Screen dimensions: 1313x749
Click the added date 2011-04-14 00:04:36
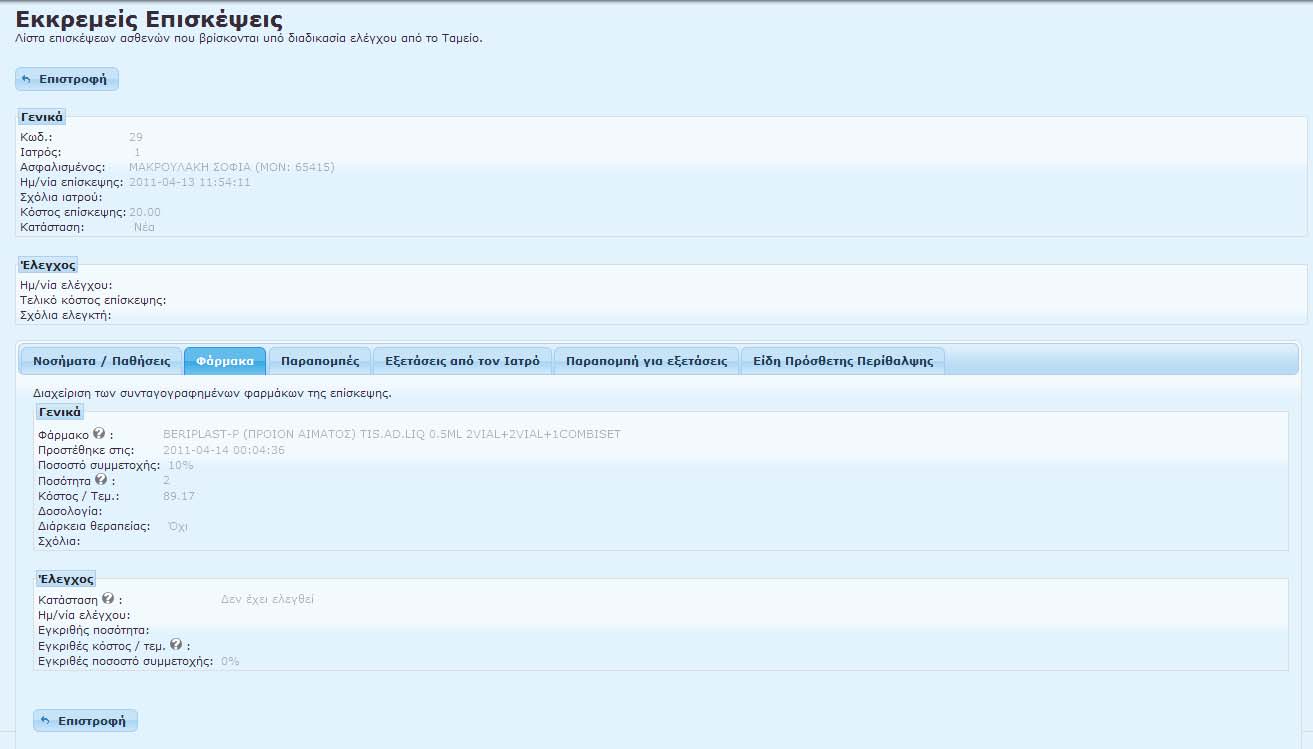tap(224, 450)
